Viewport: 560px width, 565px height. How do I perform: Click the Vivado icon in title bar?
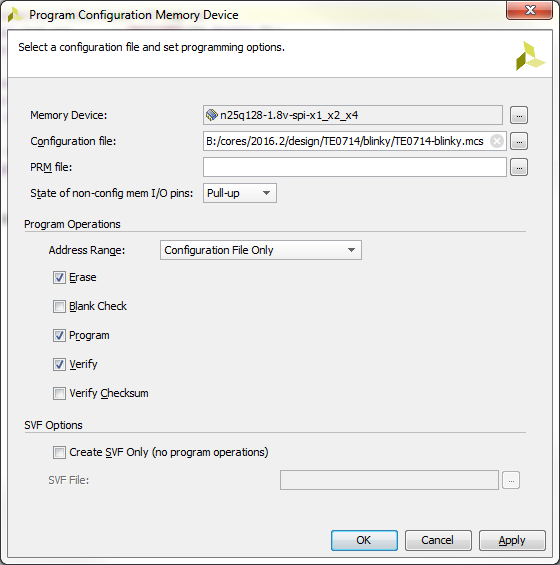[15, 15]
